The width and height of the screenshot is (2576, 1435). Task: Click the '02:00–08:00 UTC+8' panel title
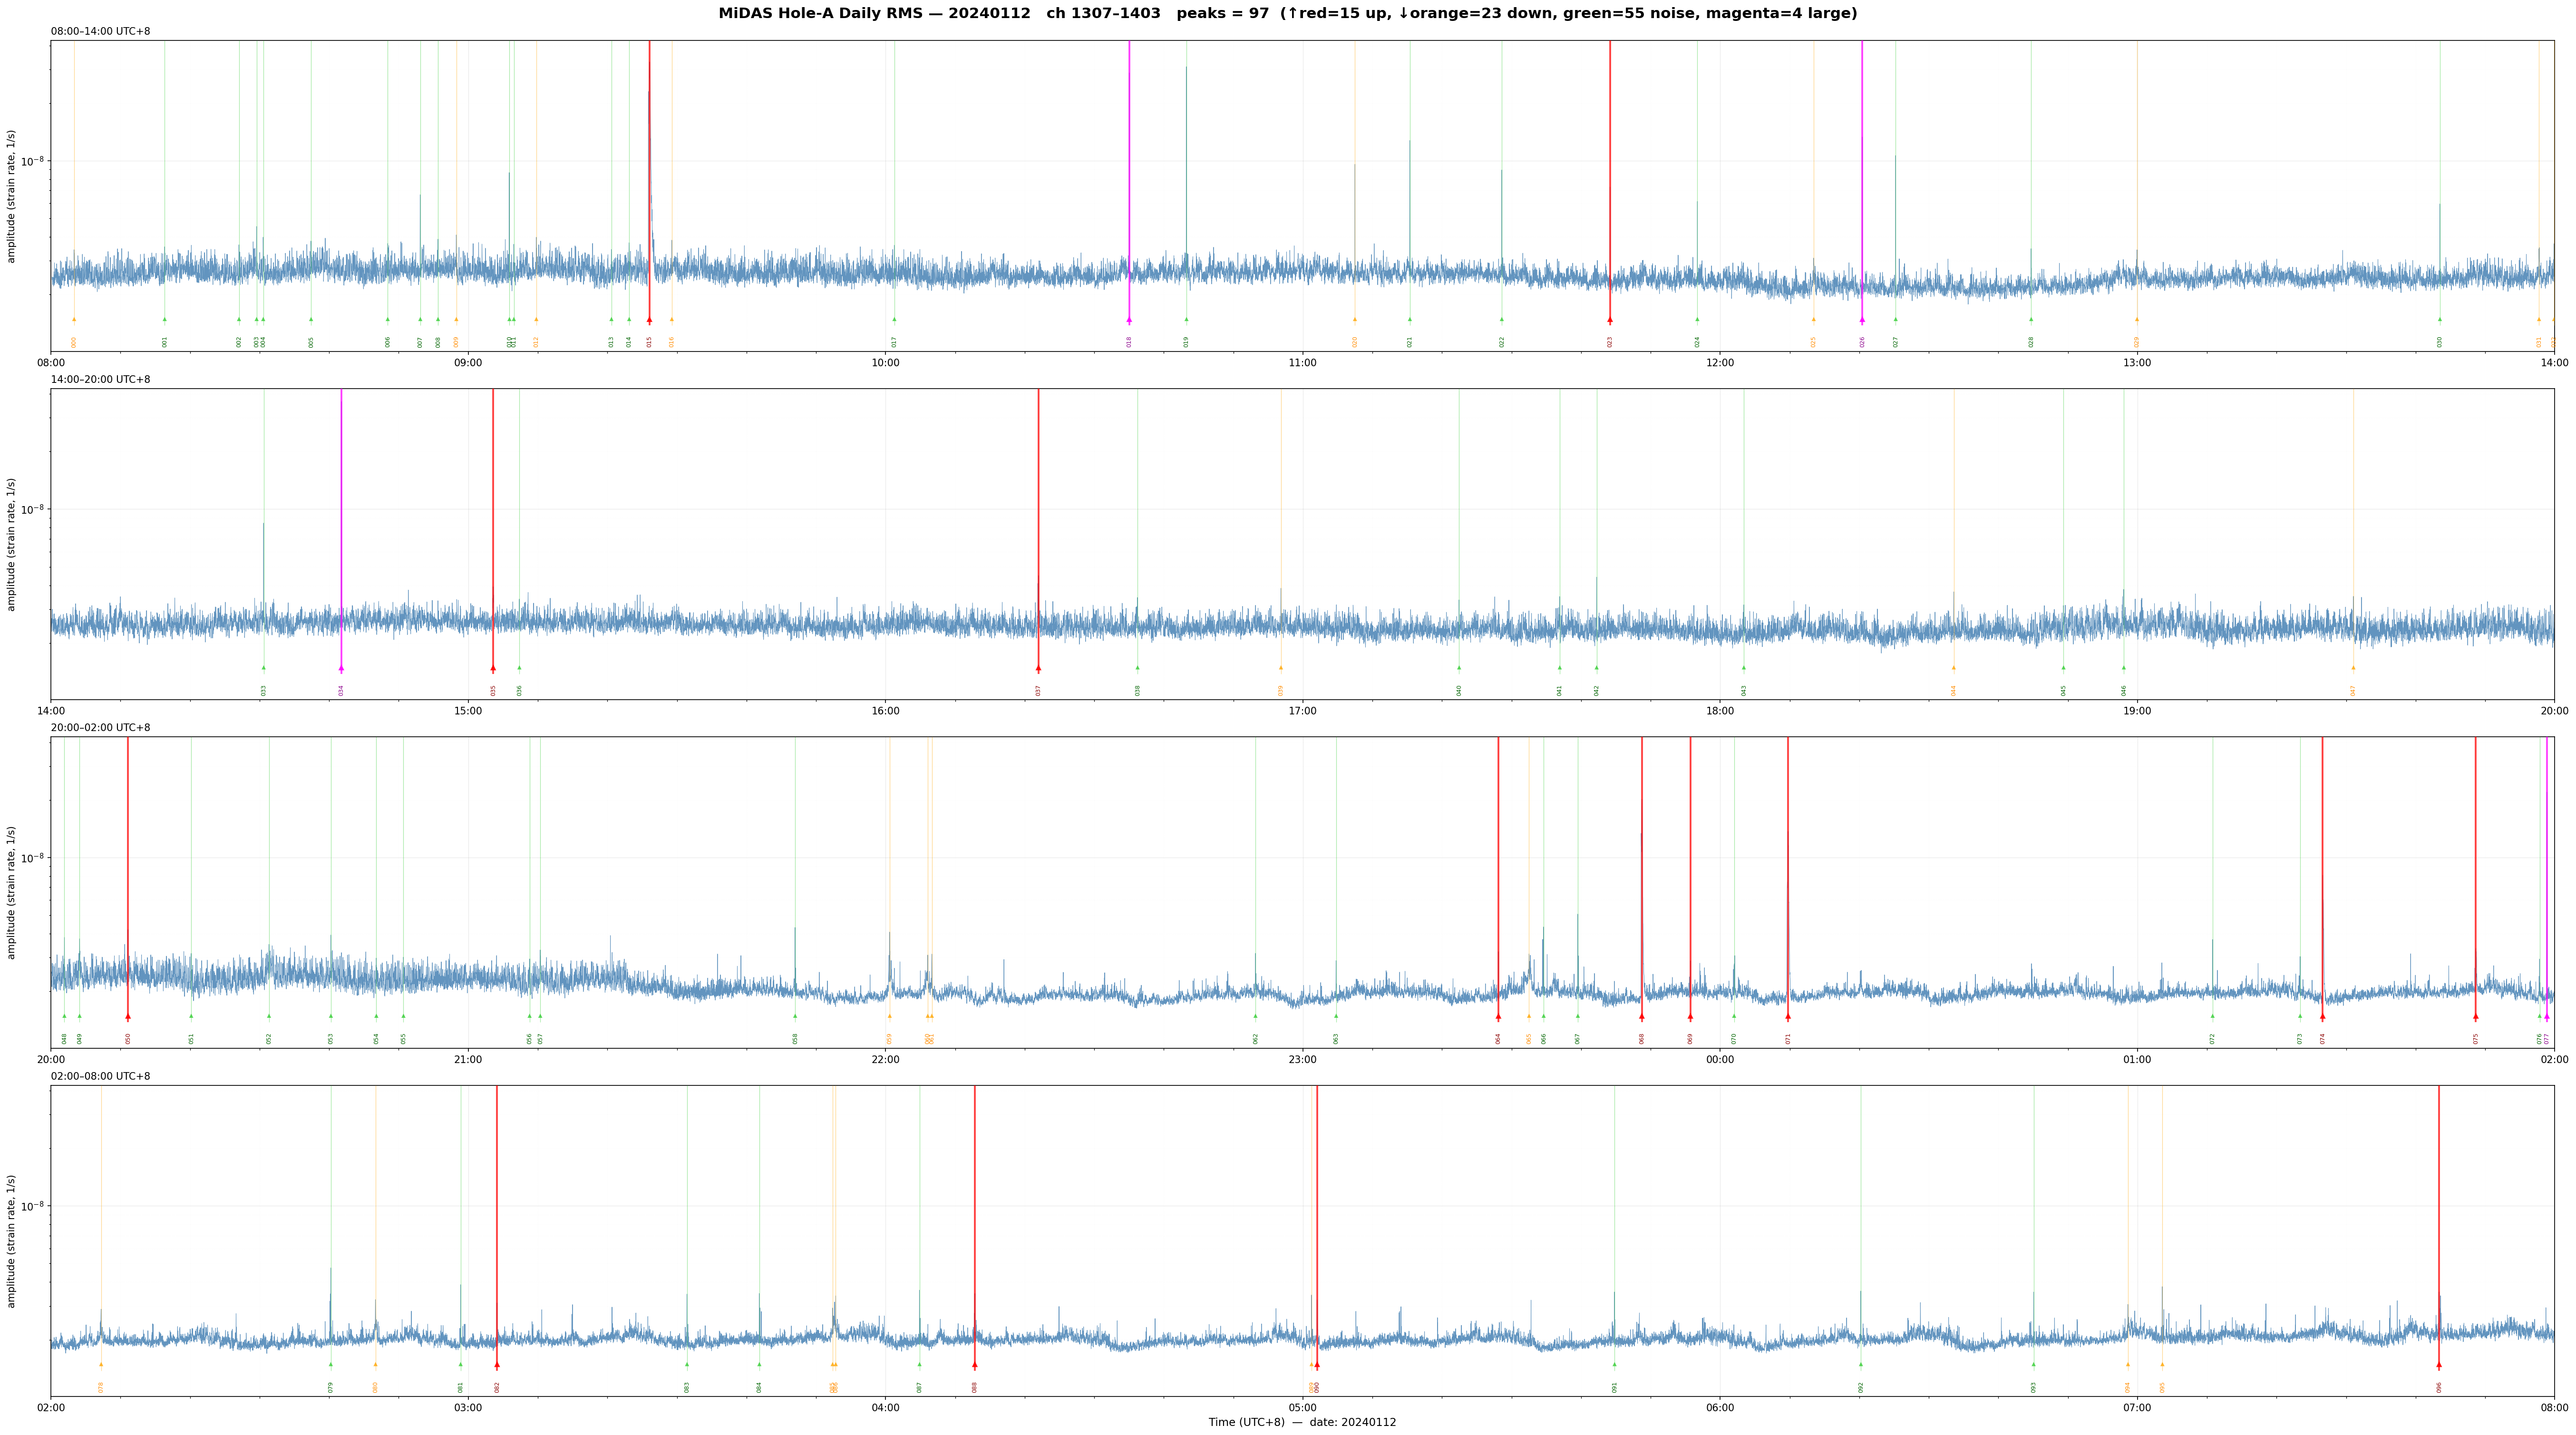pos(101,1077)
